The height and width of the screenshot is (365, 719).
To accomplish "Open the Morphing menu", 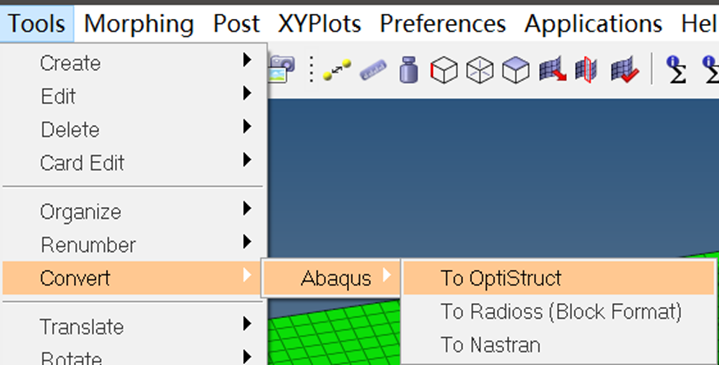I will (x=139, y=23).
